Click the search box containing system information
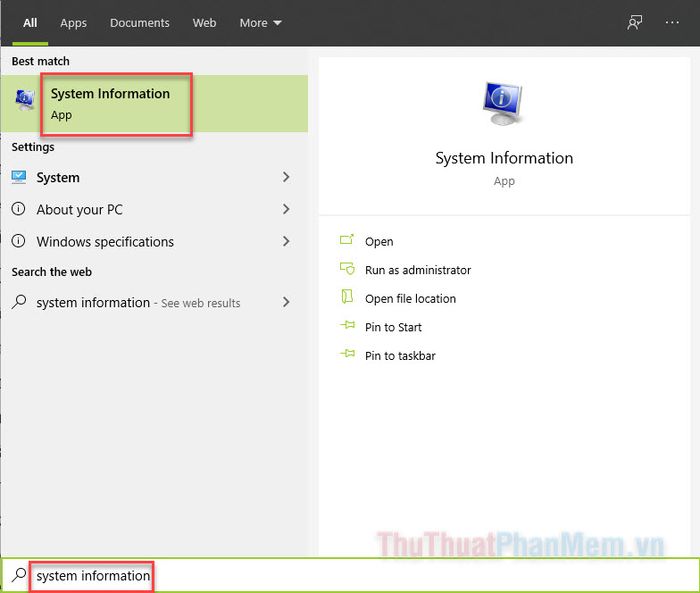Screen dimensions: 700x593 [x=350, y=575]
